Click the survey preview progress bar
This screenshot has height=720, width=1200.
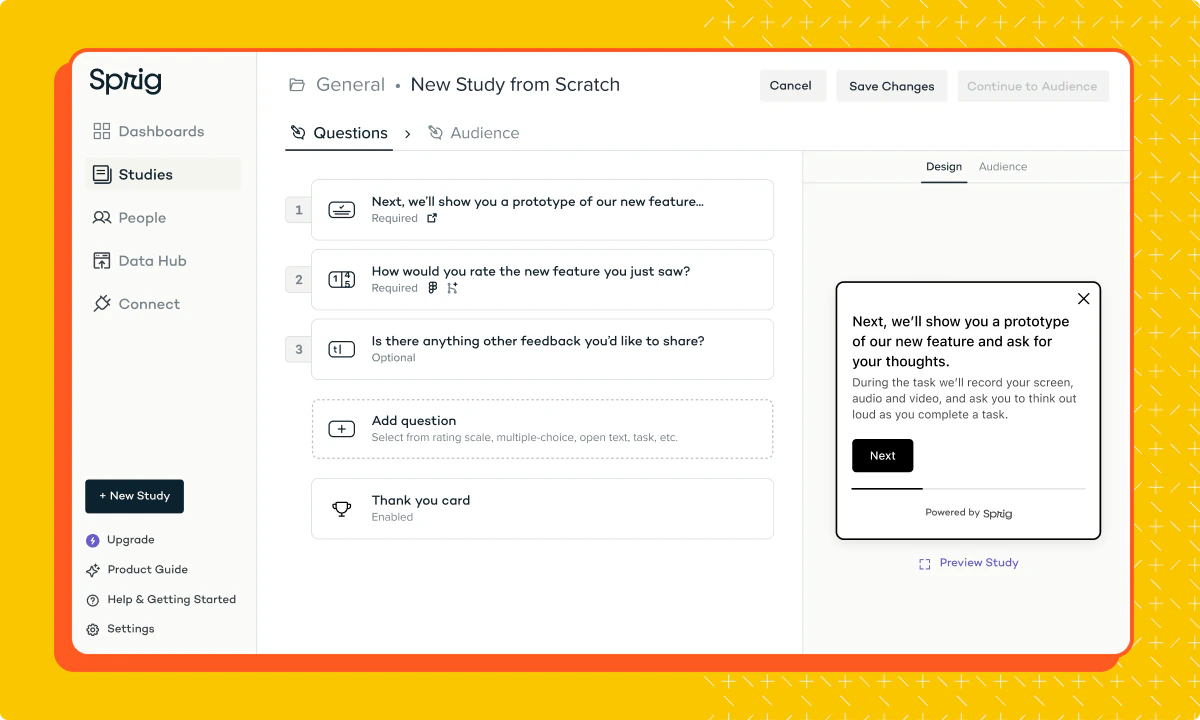[x=968, y=489]
